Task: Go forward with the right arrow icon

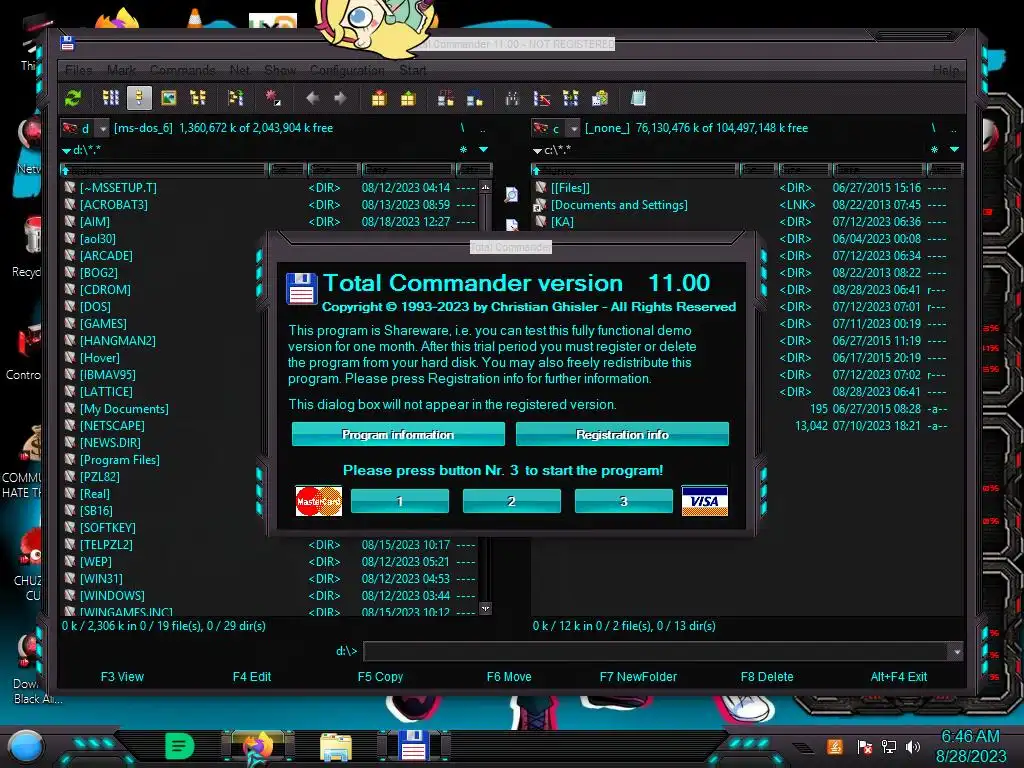Action: pos(340,98)
